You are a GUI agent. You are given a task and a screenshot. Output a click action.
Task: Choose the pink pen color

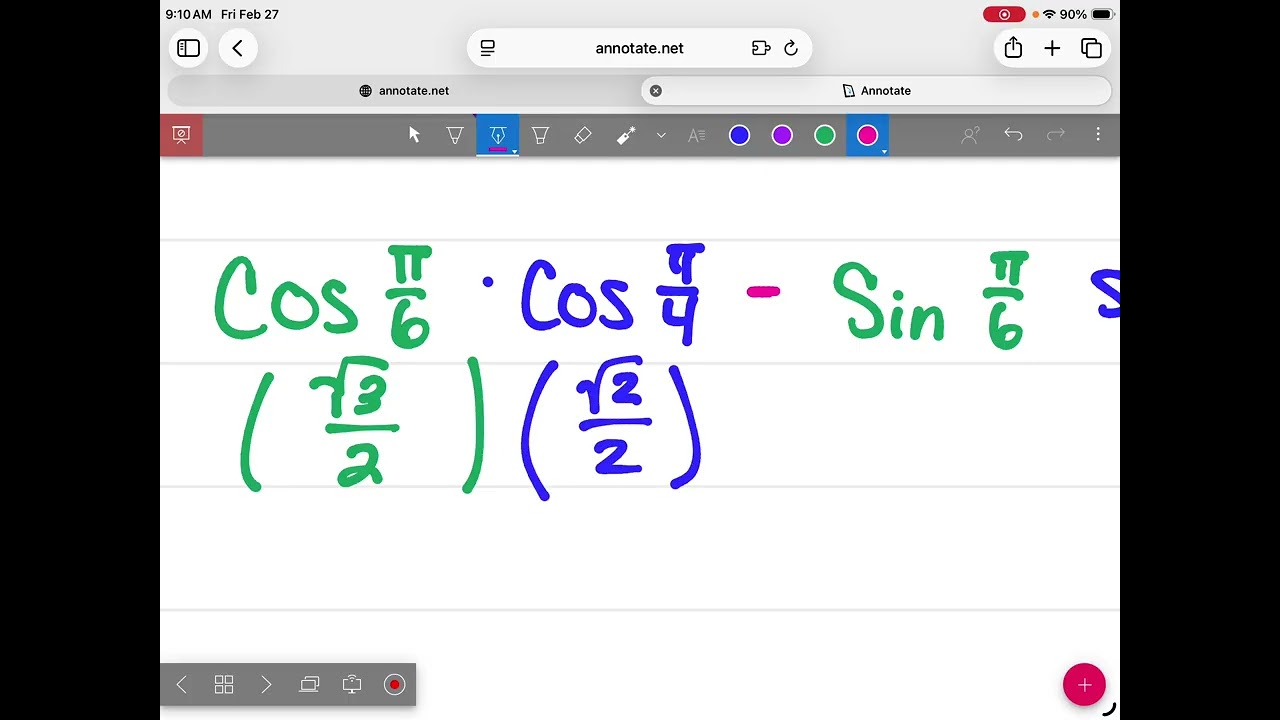pos(867,135)
